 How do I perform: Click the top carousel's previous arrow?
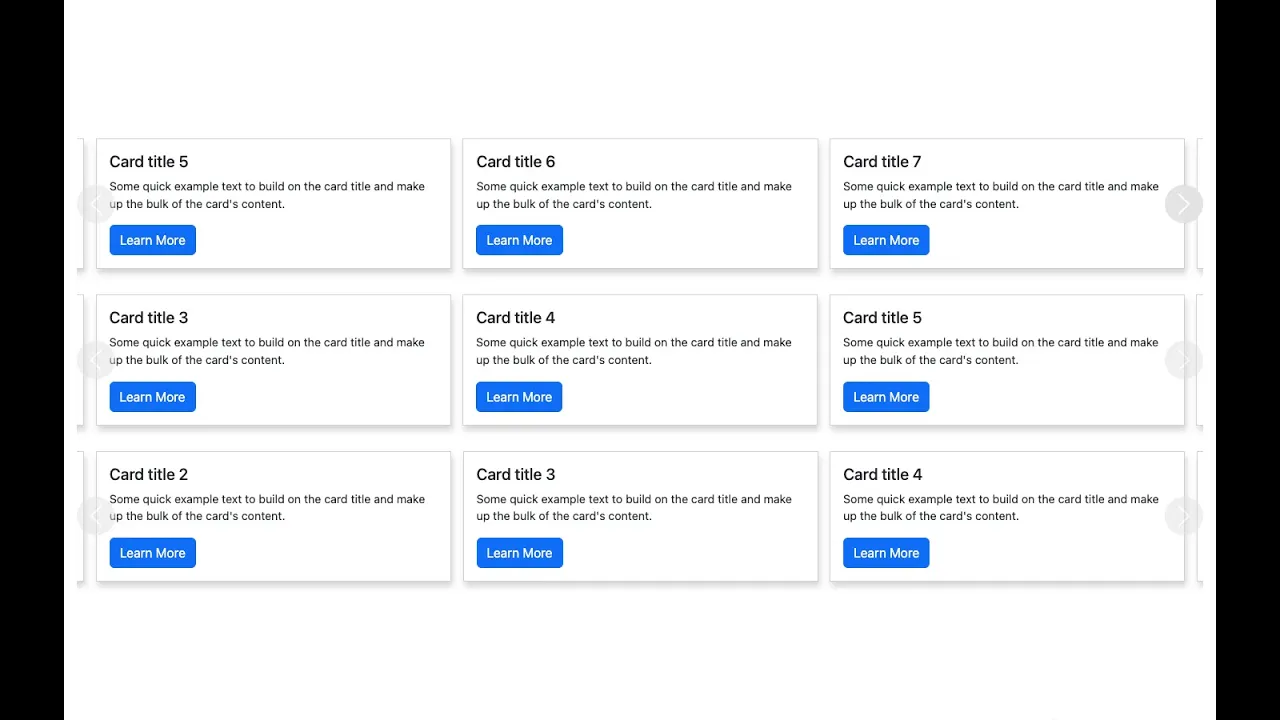coord(95,204)
